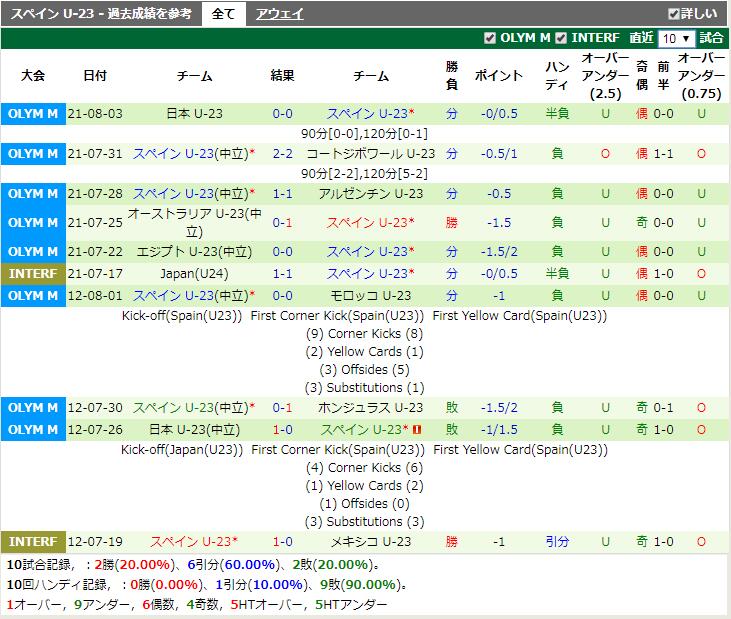Open 1-0 result for 12-07-26 match
Image resolution: width=731 pixels, height=619 pixels.
pyautogui.click(x=283, y=430)
